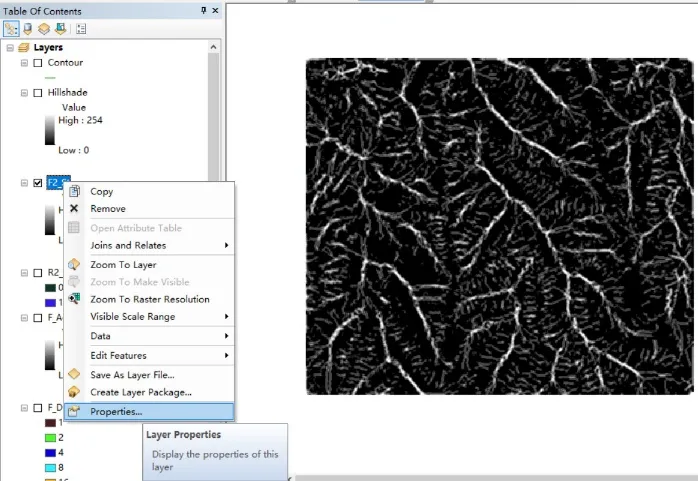698x481 pixels.
Task: Click the Hillshade 'Value' heading
Action: 74,107
